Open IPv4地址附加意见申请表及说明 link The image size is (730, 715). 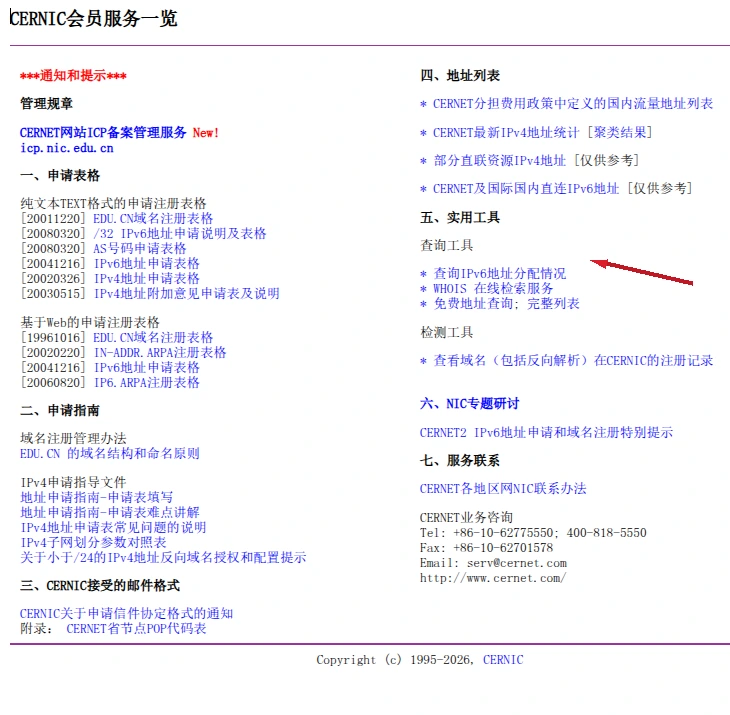[187, 293]
